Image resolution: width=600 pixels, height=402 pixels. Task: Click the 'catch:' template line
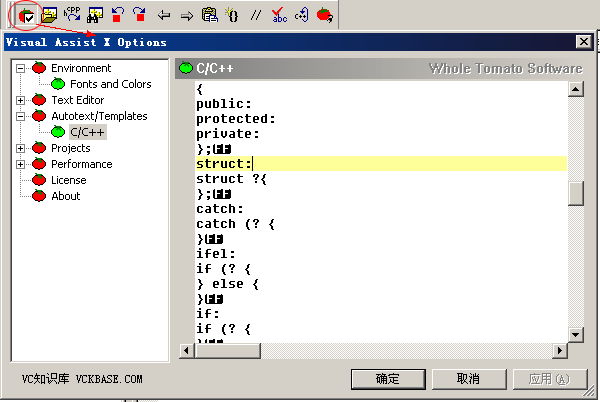click(220, 209)
